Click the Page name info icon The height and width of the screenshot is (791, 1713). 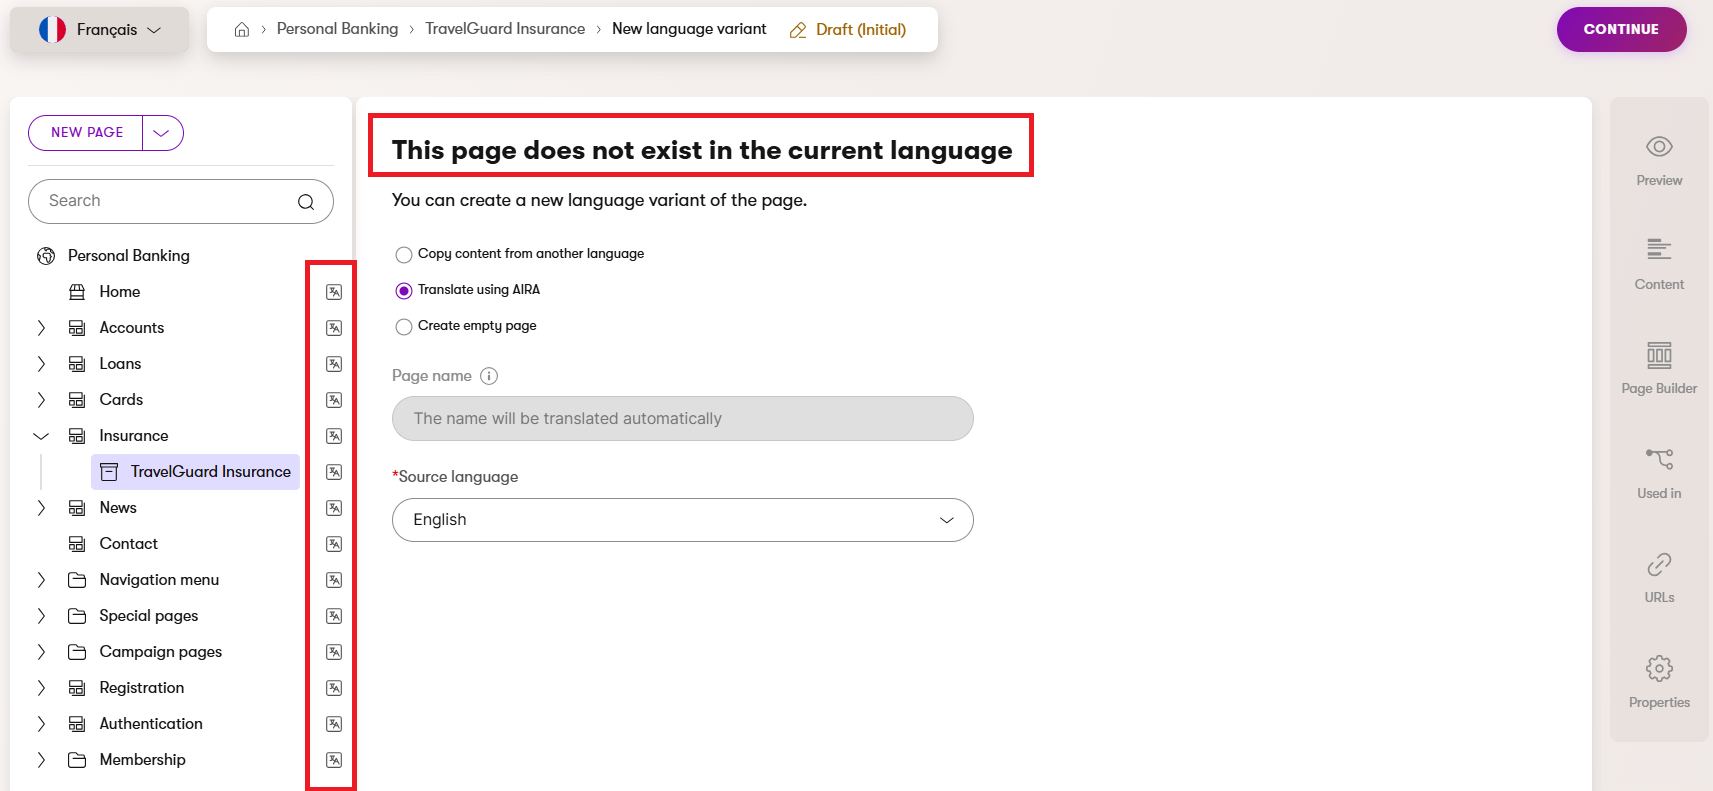pyautogui.click(x=489, y=376)
